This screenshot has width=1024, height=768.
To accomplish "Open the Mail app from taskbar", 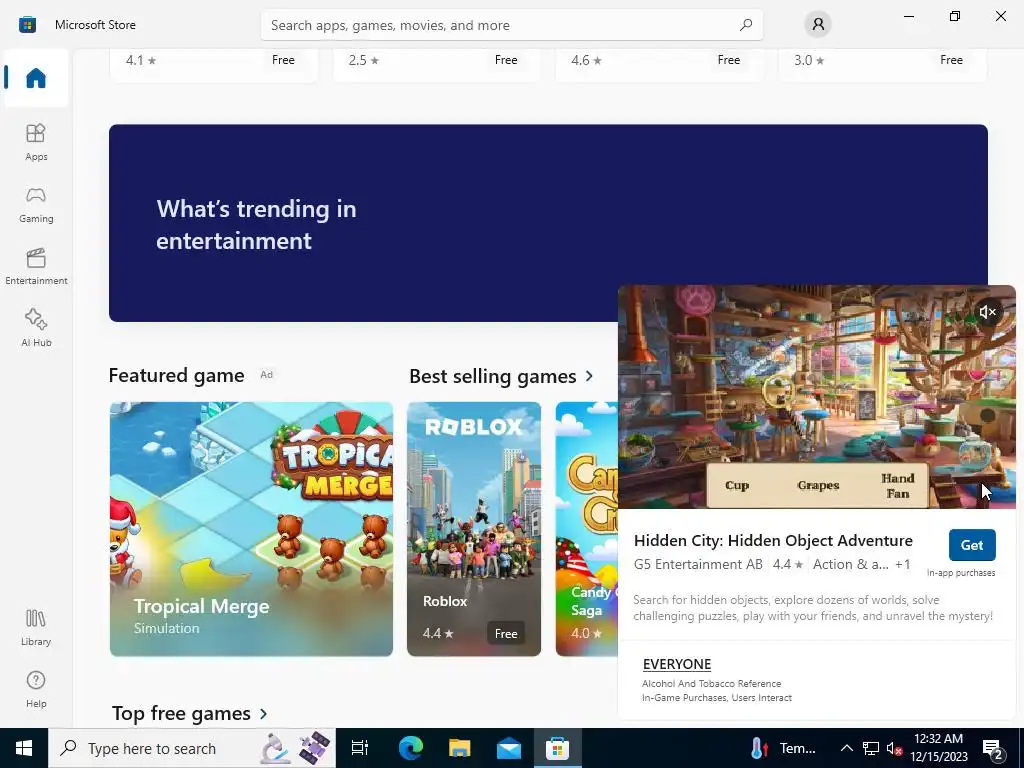I will pos(509,748).
